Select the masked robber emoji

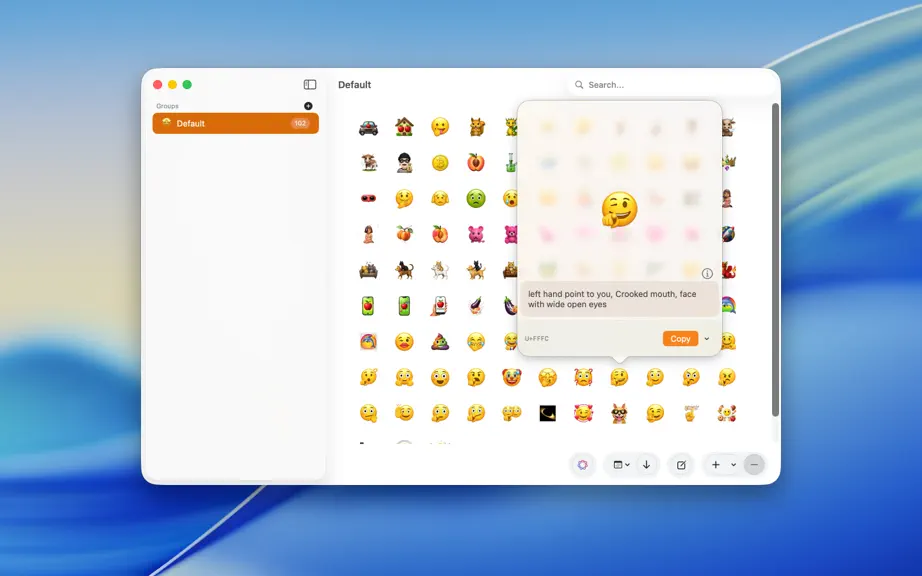tap(404, 163)
